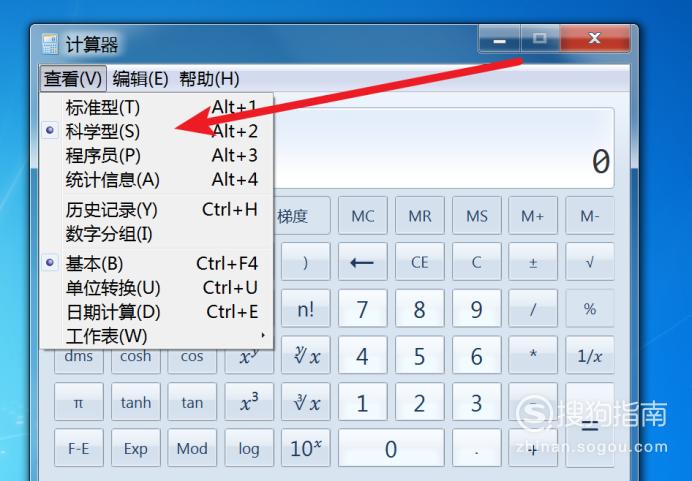Click the closing parenthesis key

point(305,263)
